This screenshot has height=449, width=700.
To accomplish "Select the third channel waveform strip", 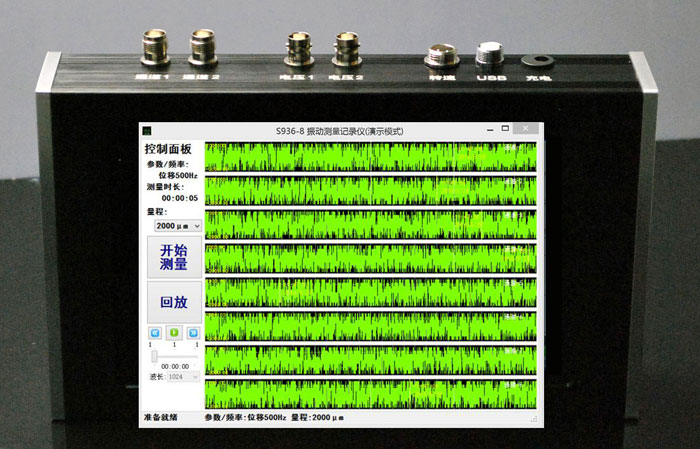I will tap(370, 224).
